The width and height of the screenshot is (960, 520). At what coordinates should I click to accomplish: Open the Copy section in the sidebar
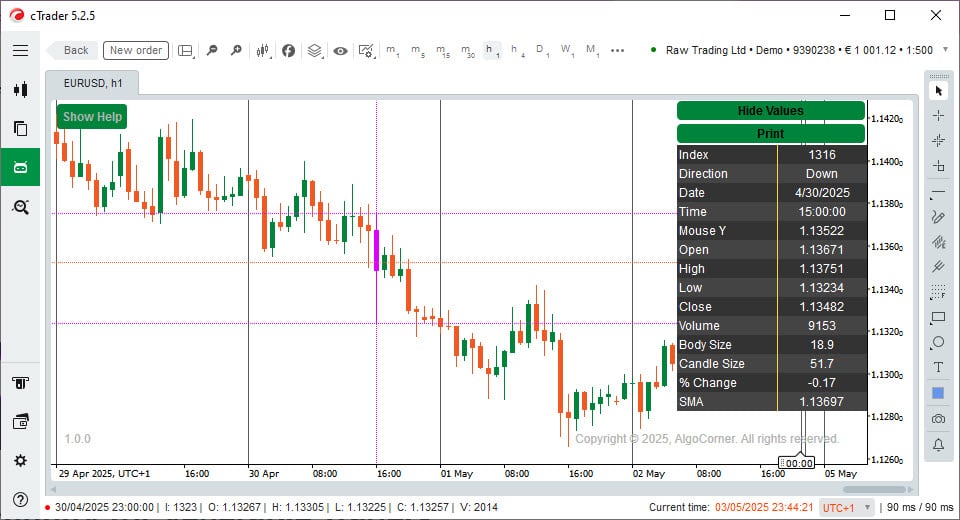[x=20, y=129]
